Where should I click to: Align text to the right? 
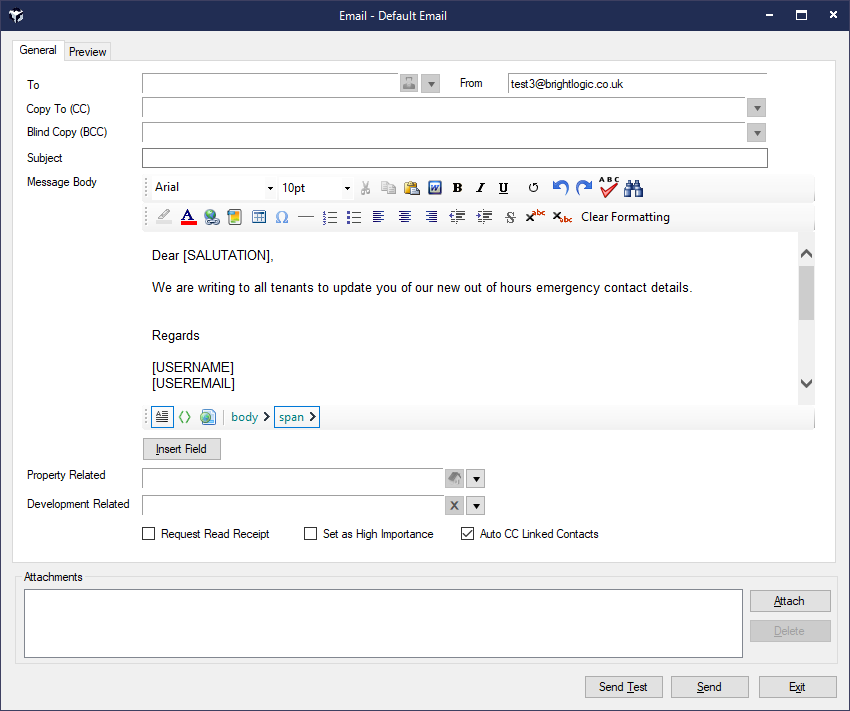coord(432,217)
